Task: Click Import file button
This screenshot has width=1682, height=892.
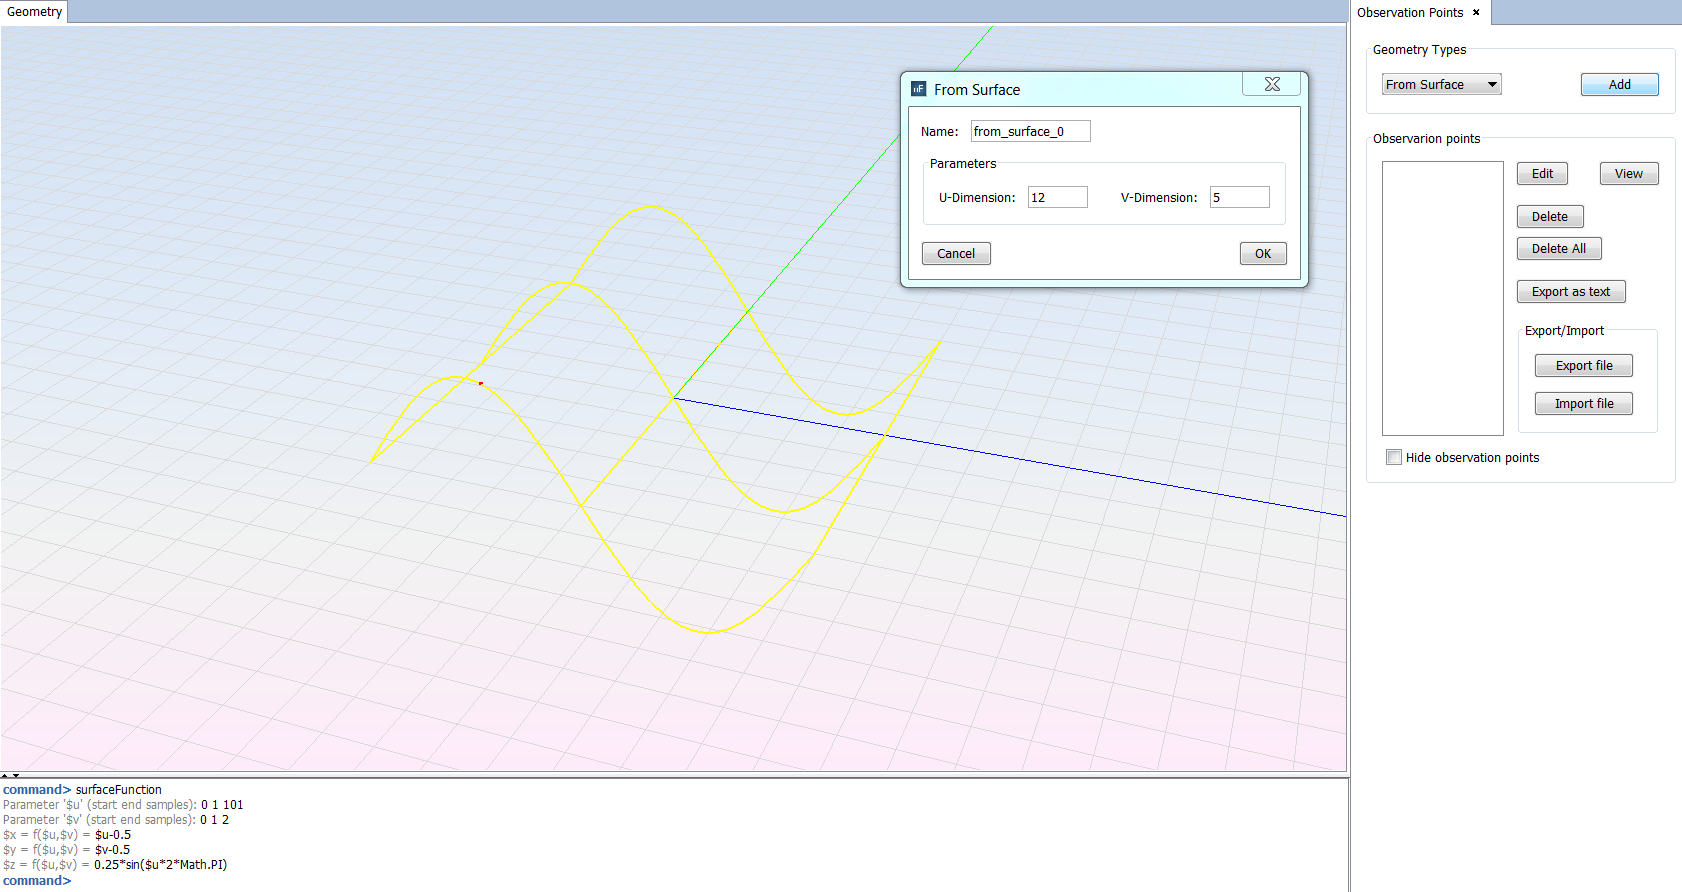Action: tap(1583, 404)
